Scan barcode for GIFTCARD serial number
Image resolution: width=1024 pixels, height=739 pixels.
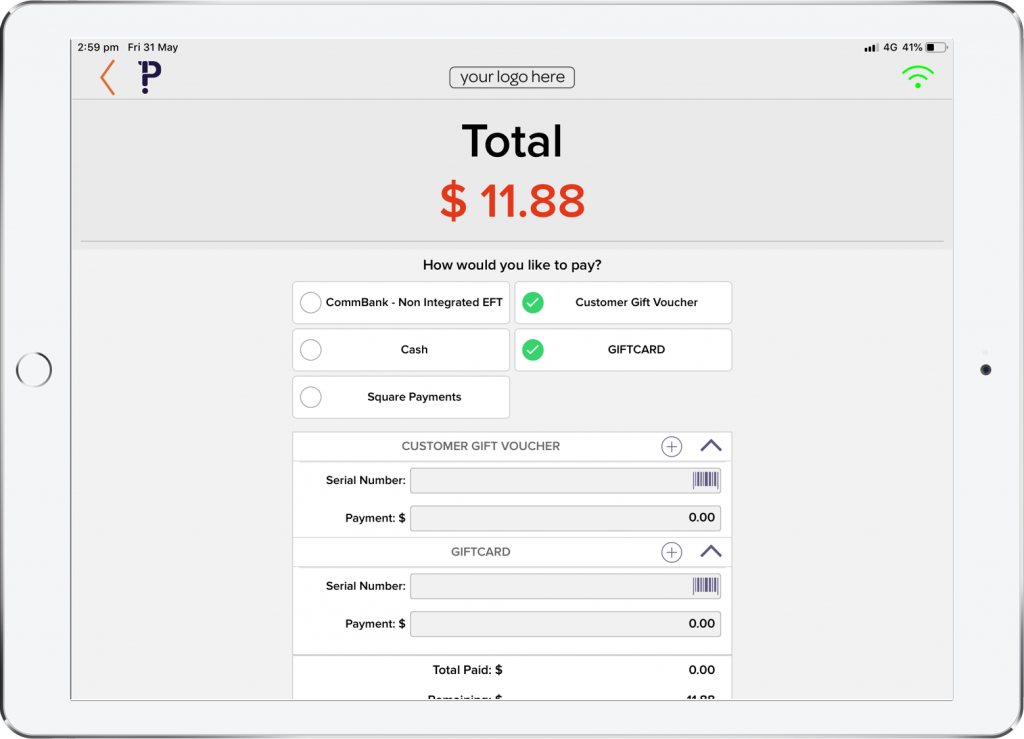point(705,586)
